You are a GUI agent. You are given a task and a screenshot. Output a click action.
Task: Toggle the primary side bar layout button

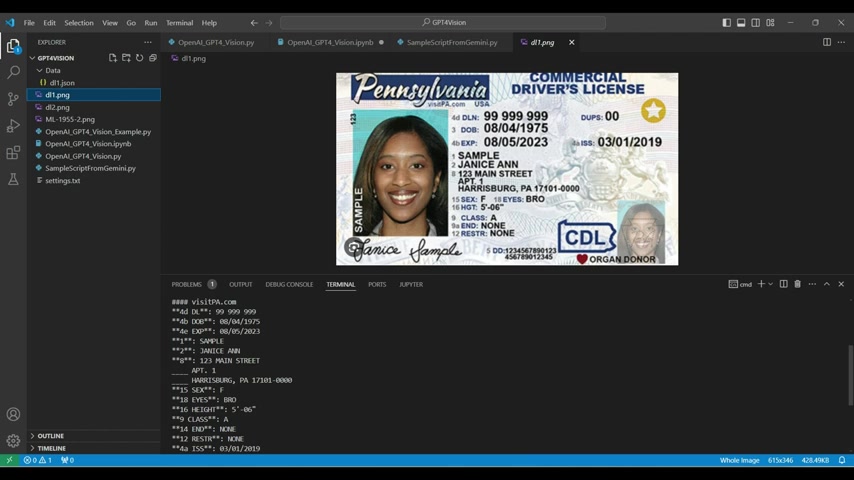click(x=726, y=23)
